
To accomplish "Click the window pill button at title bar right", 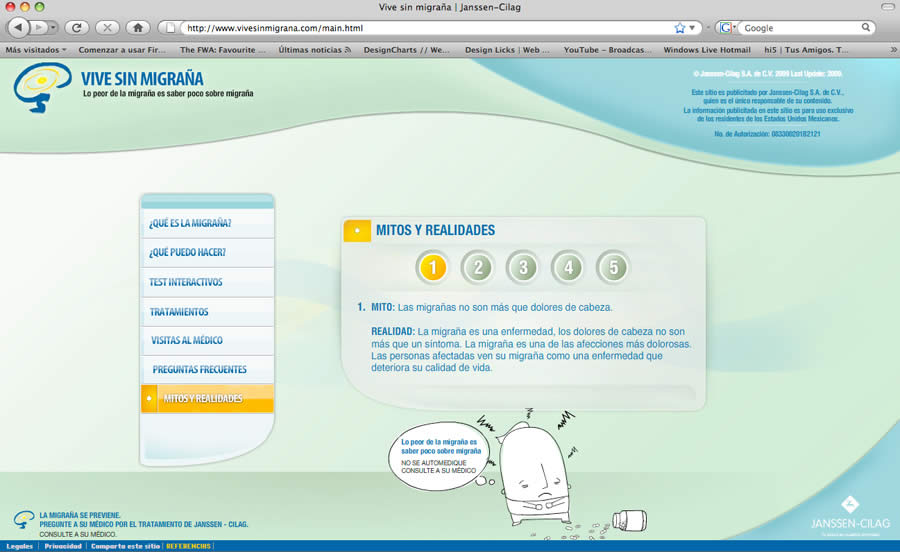I will 887,7.
